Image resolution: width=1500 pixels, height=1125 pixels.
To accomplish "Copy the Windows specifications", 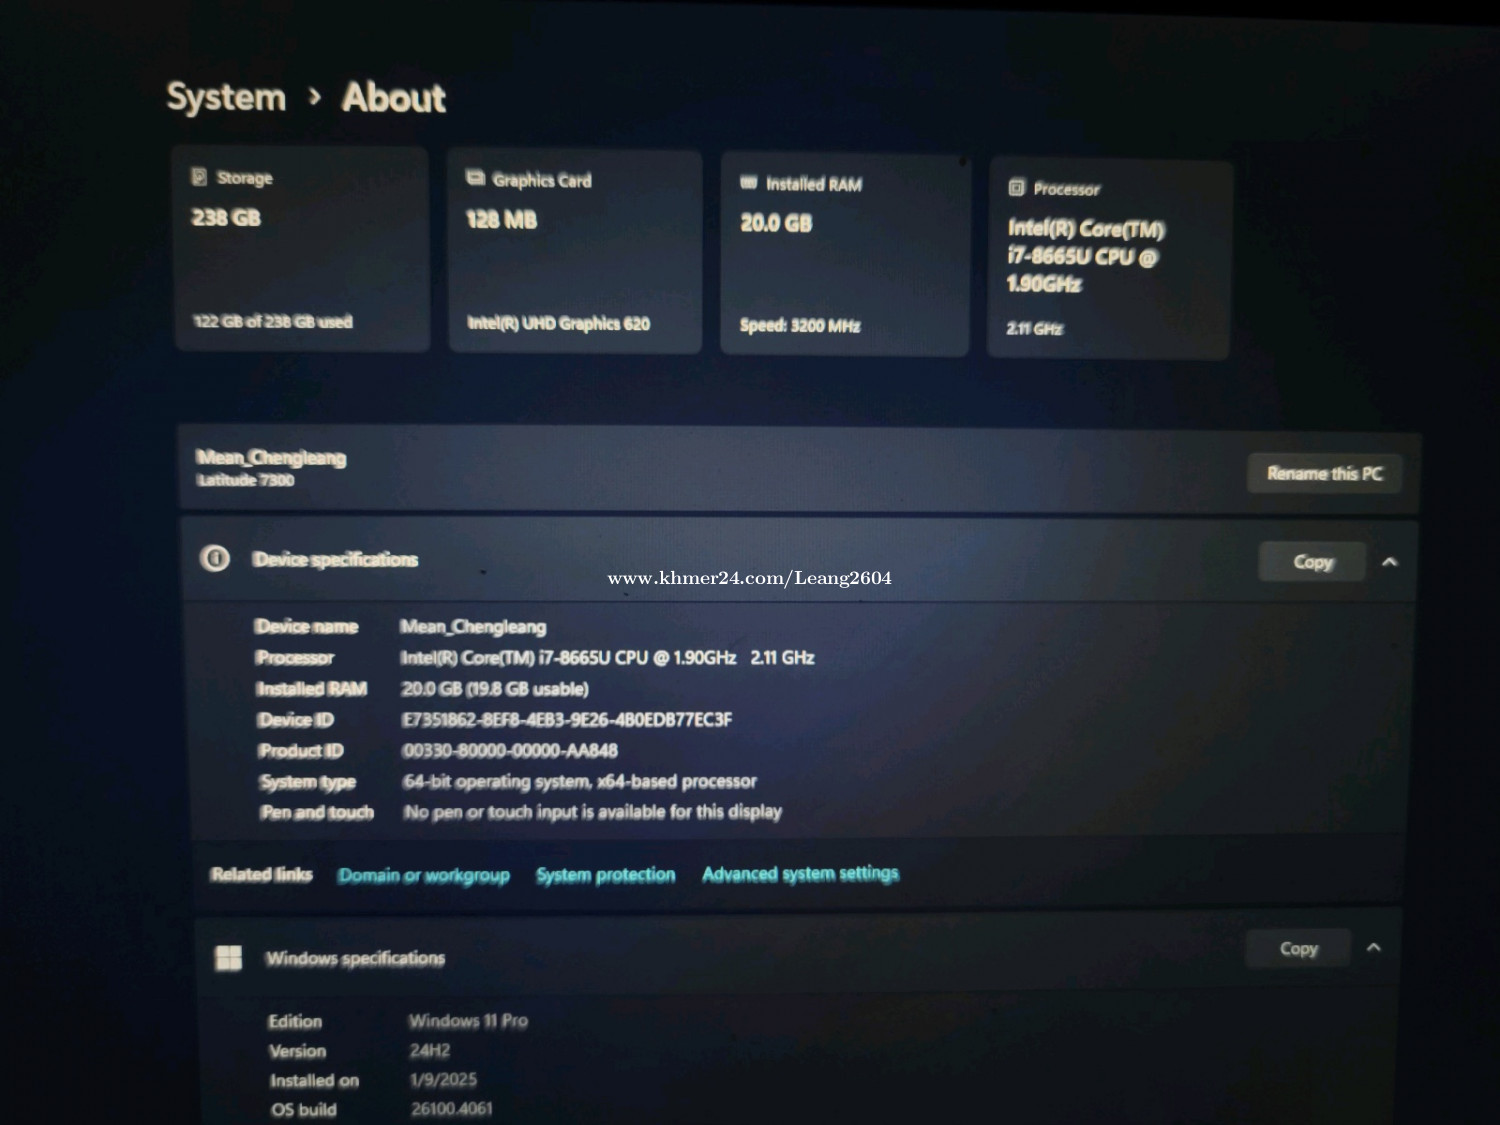I will point(1298,948).
